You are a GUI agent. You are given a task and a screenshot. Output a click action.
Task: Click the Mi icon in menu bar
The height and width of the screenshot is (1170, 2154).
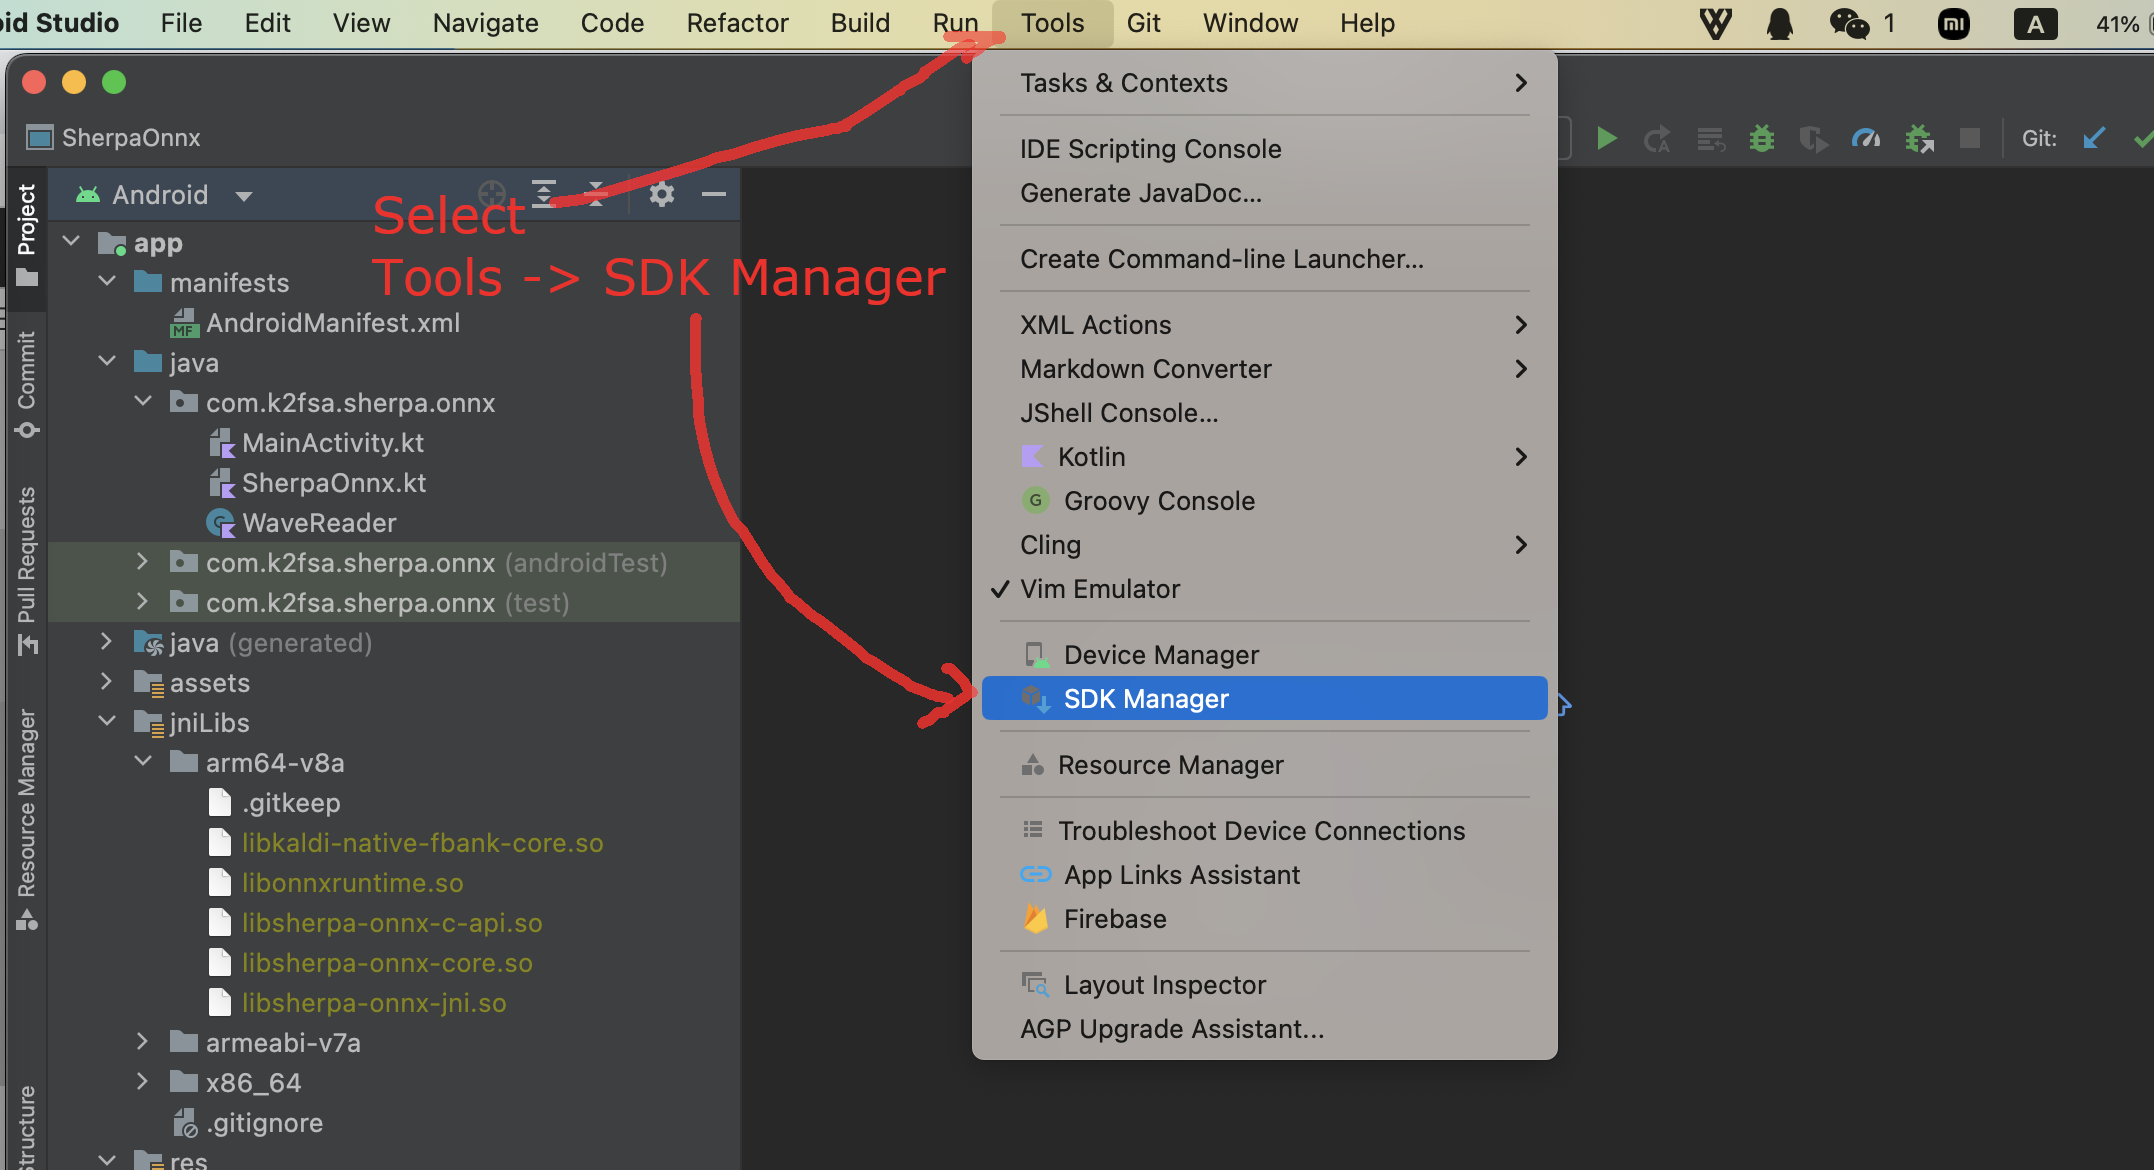tap(1954, 23)
